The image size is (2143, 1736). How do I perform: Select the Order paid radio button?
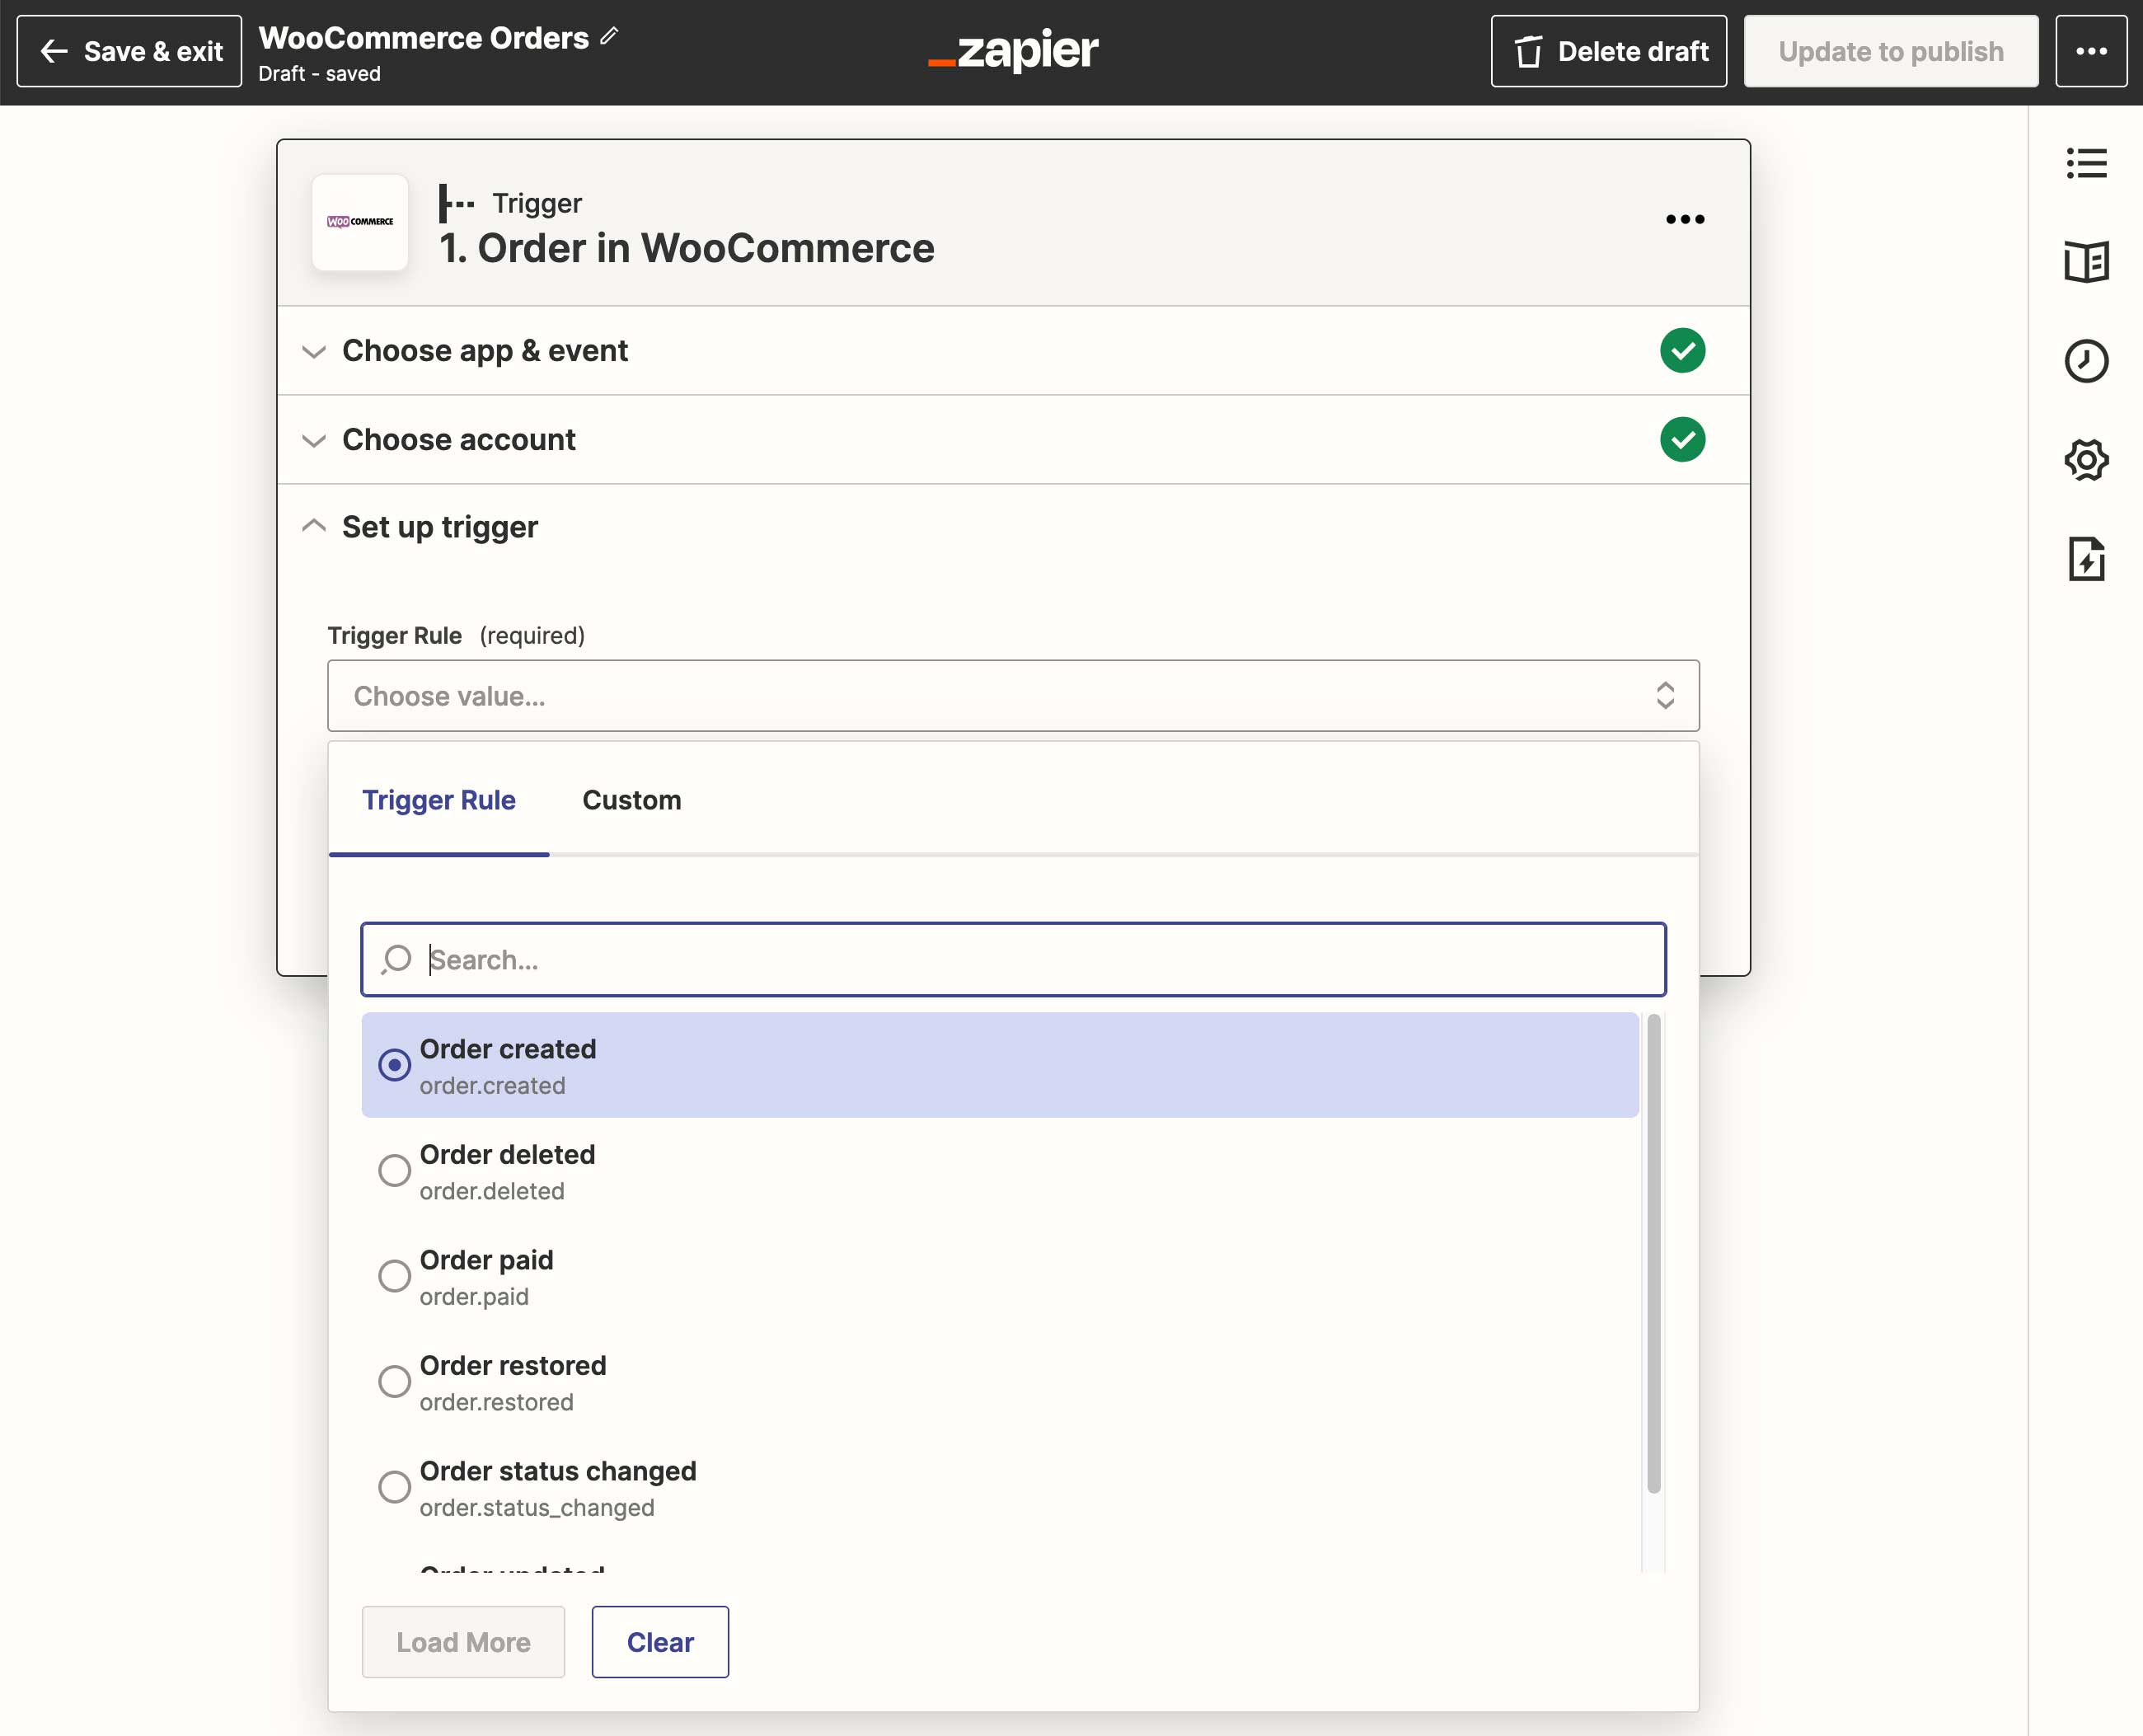[395, 1276]
